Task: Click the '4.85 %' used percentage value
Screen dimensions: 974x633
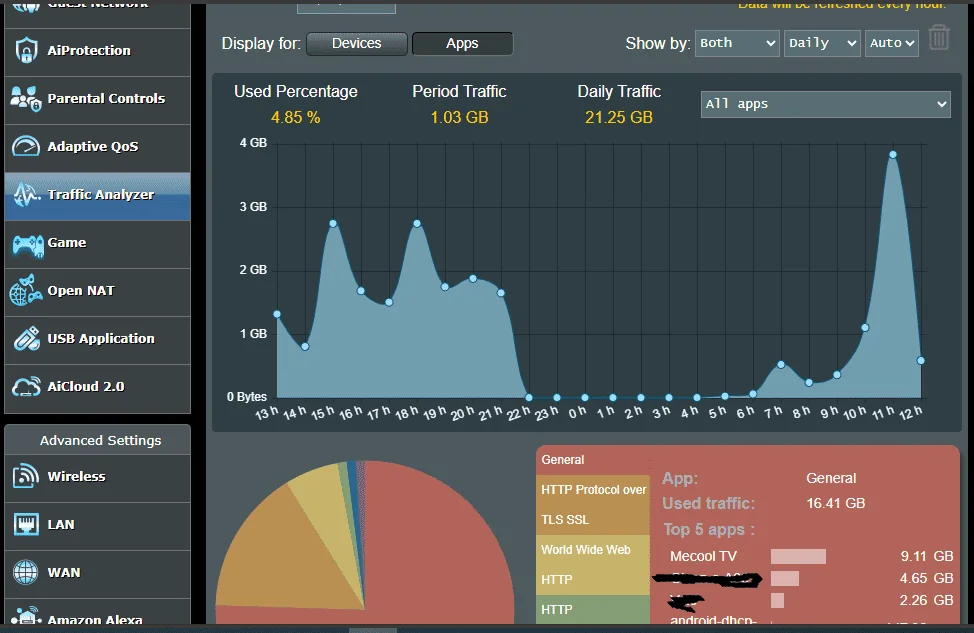Action: (296, 117)
